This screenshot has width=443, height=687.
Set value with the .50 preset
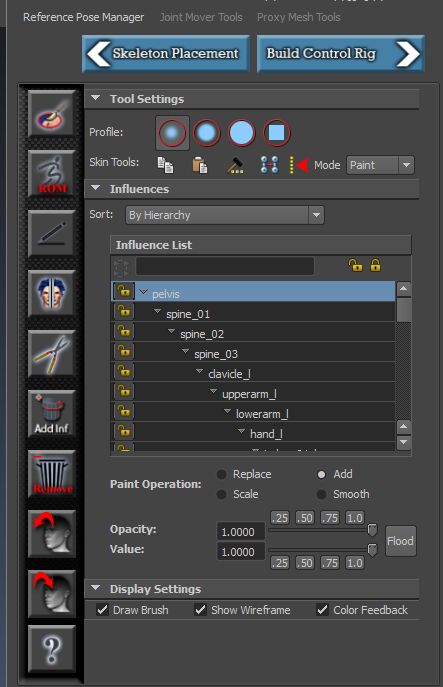coord(305,563)
